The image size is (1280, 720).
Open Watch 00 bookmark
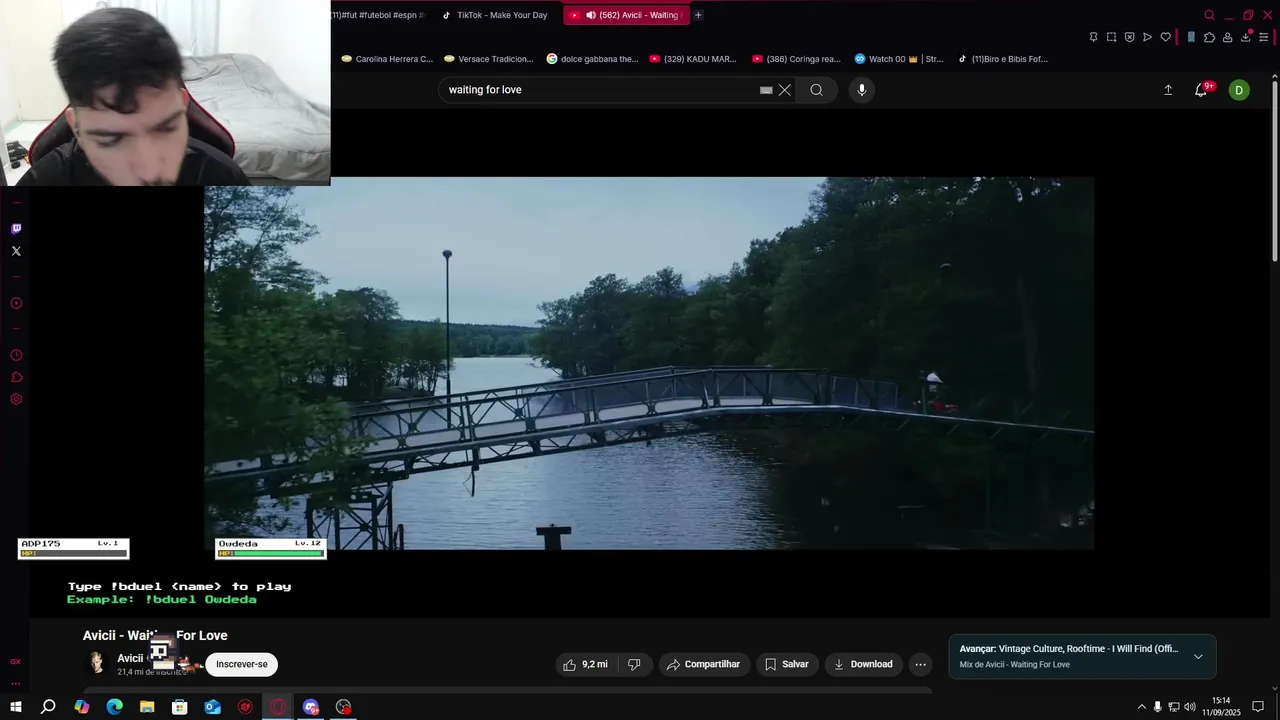tap(898, 59)
